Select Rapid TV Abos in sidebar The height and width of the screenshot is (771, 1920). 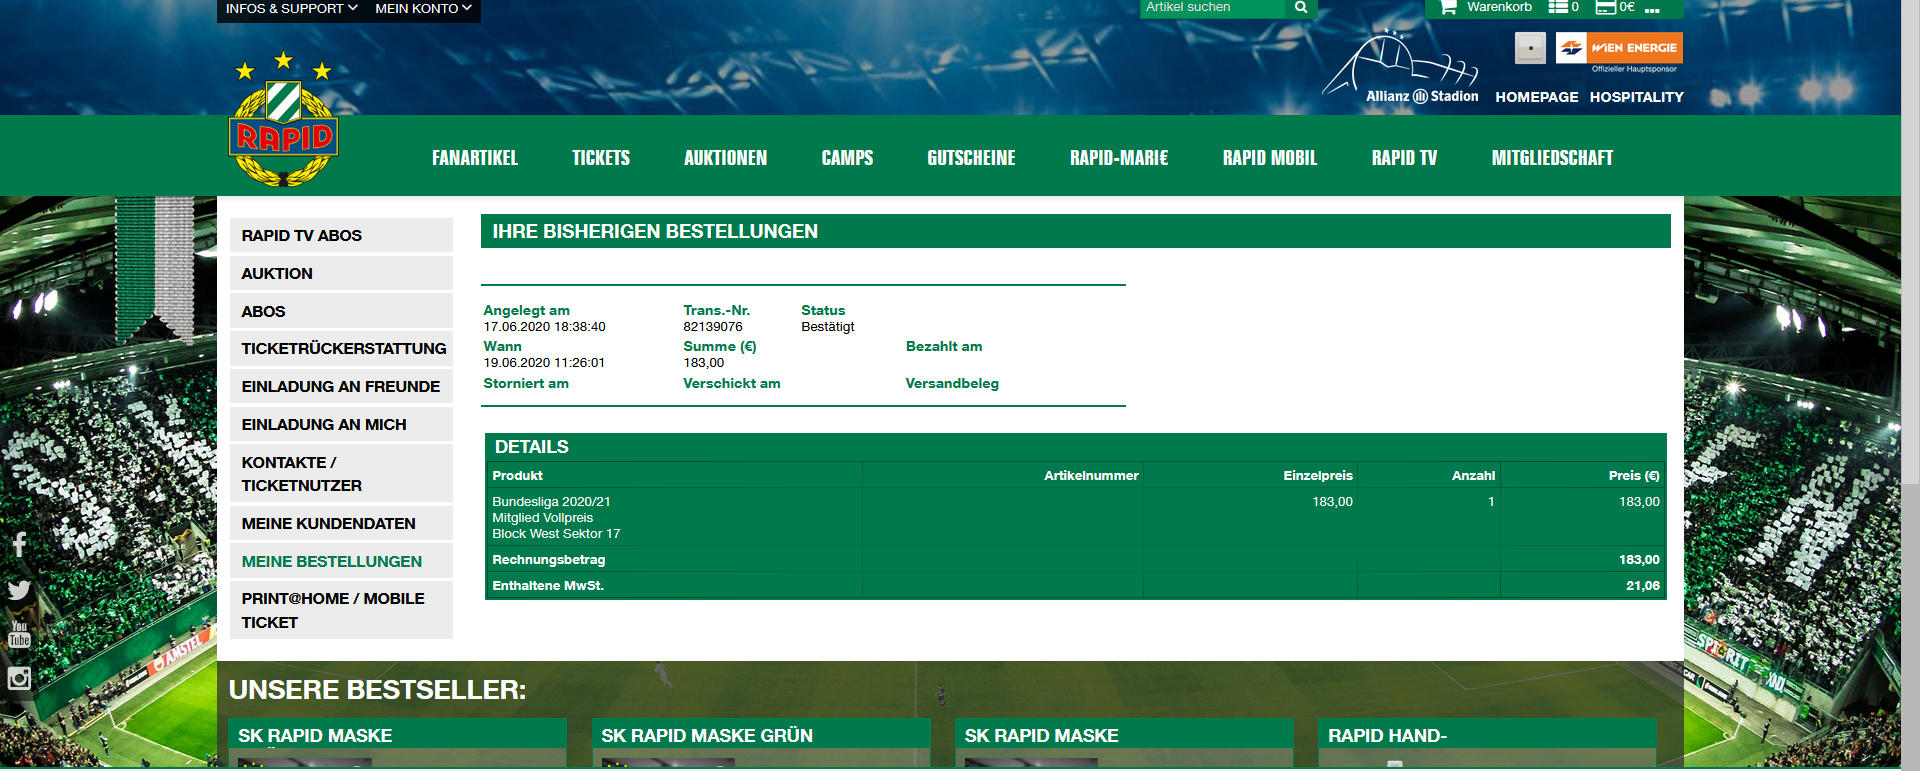click(341, 235)
